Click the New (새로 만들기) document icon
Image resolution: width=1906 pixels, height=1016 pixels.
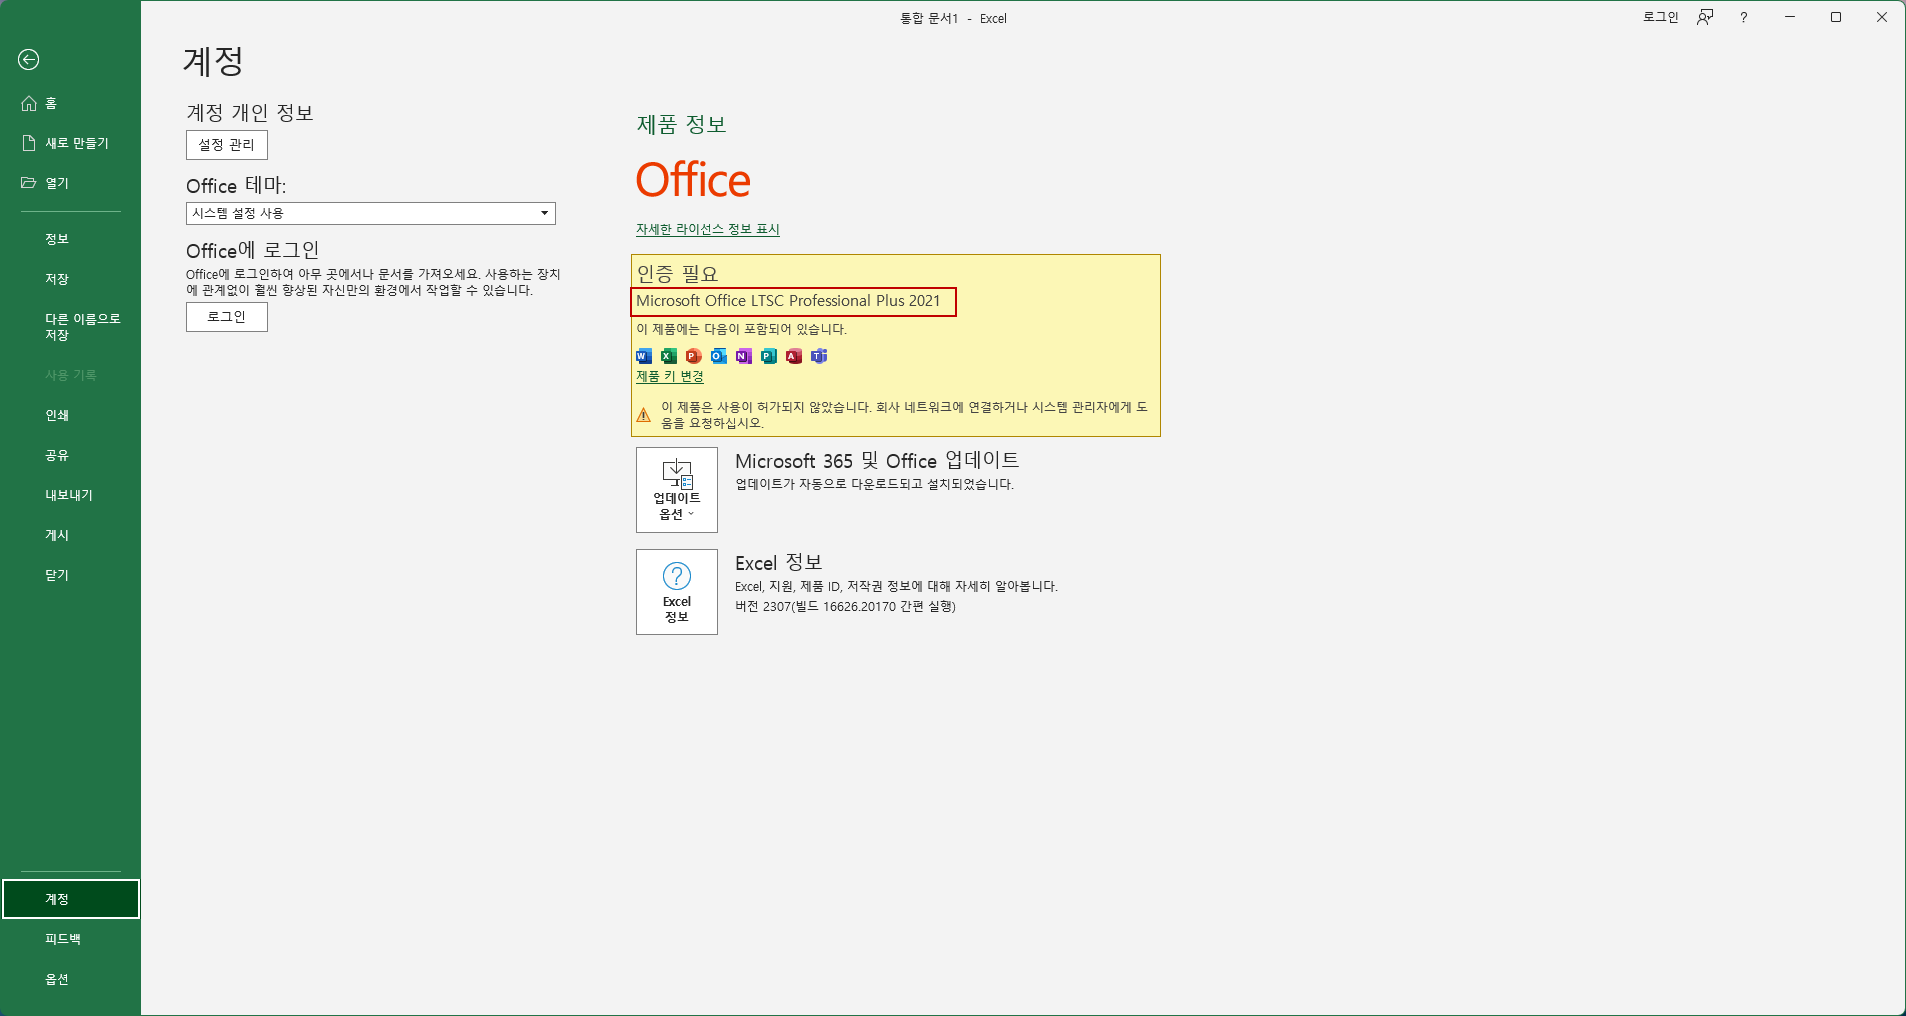[29, 143]
